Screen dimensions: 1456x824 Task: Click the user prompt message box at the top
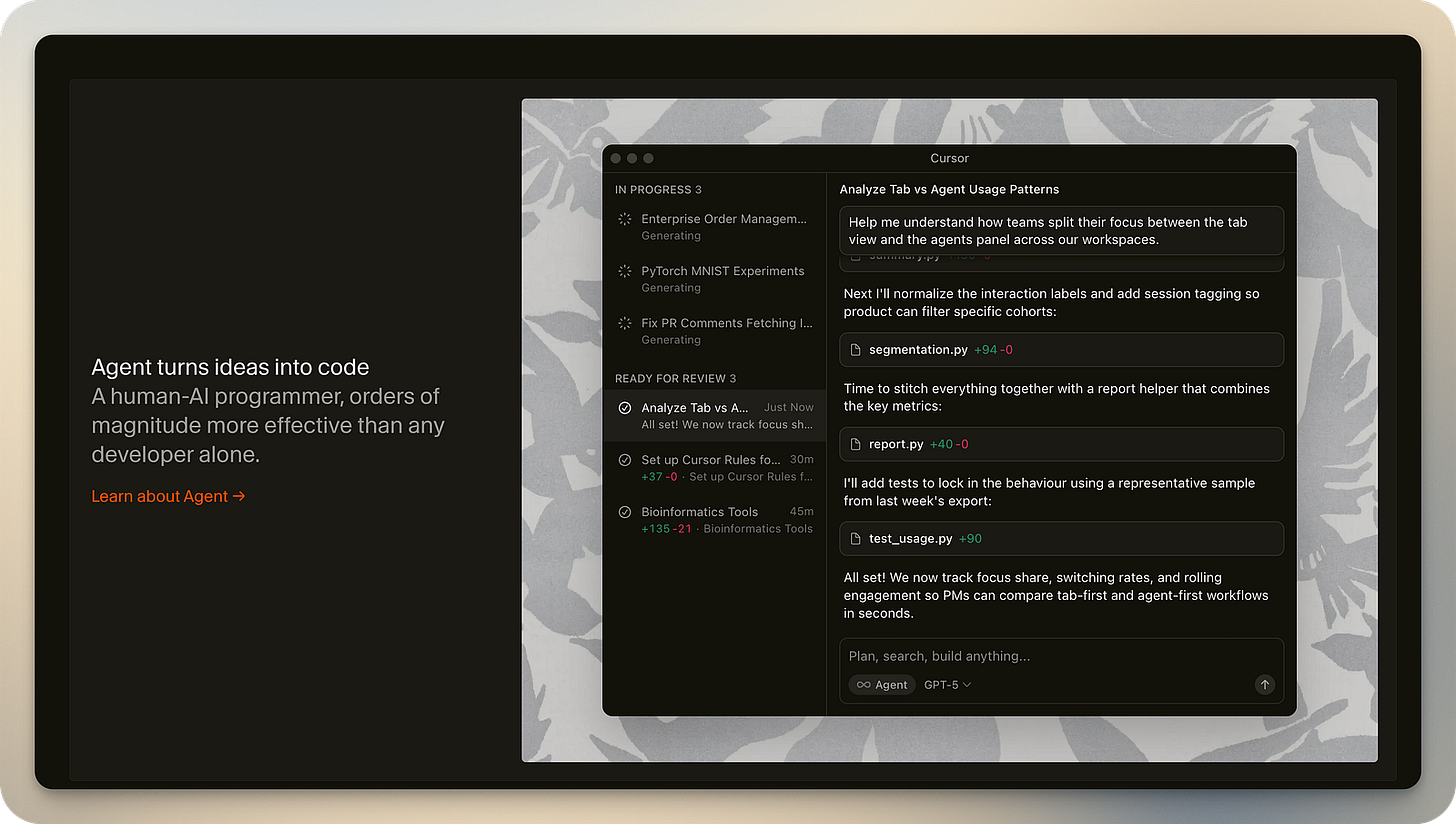[1061, 231]
